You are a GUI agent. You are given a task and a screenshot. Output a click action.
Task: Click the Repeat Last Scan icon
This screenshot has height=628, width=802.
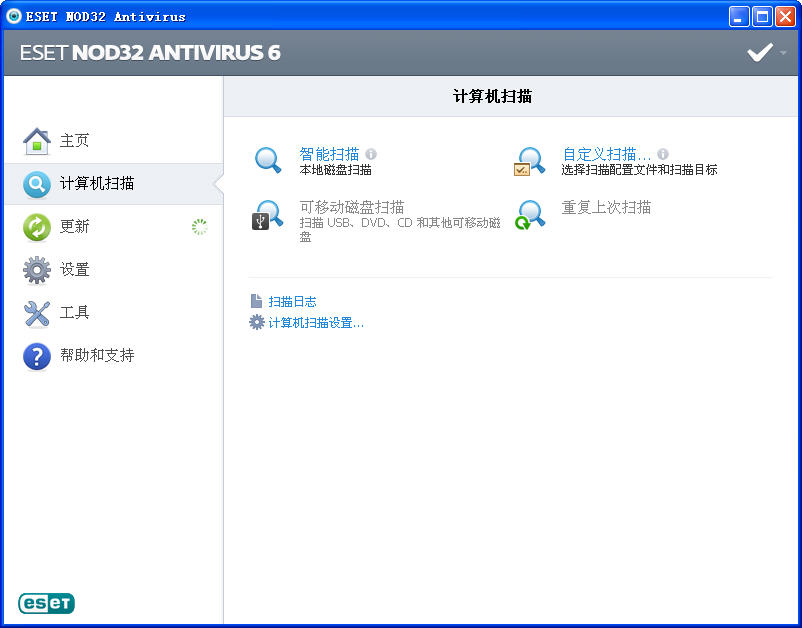[x=530, y=215]
